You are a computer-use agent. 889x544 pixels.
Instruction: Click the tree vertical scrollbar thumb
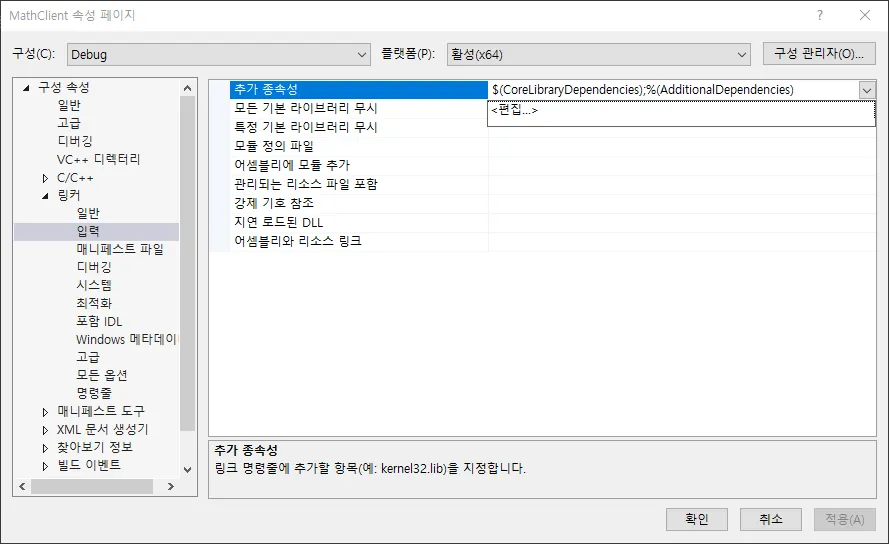(188, 264)
